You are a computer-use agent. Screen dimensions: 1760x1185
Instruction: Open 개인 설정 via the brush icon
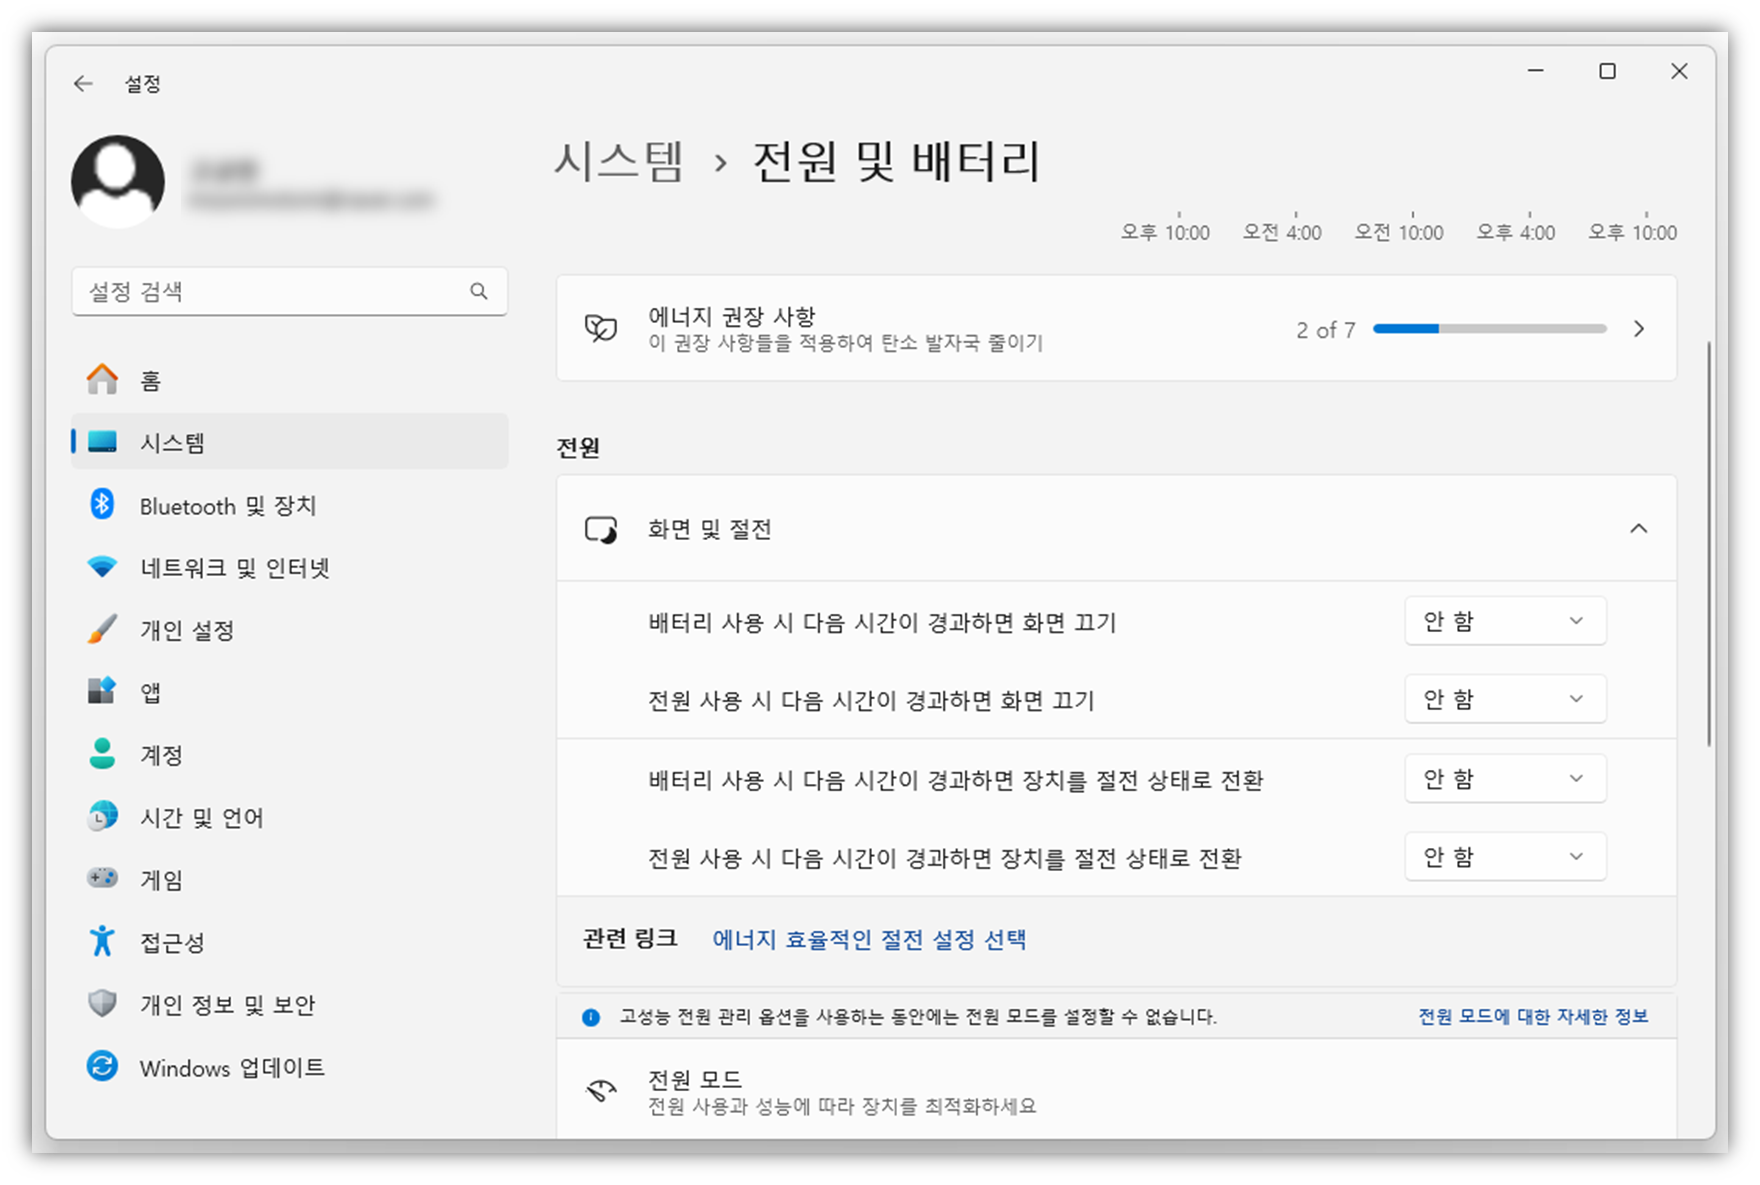pyautogui.click(x=101, y=629)
